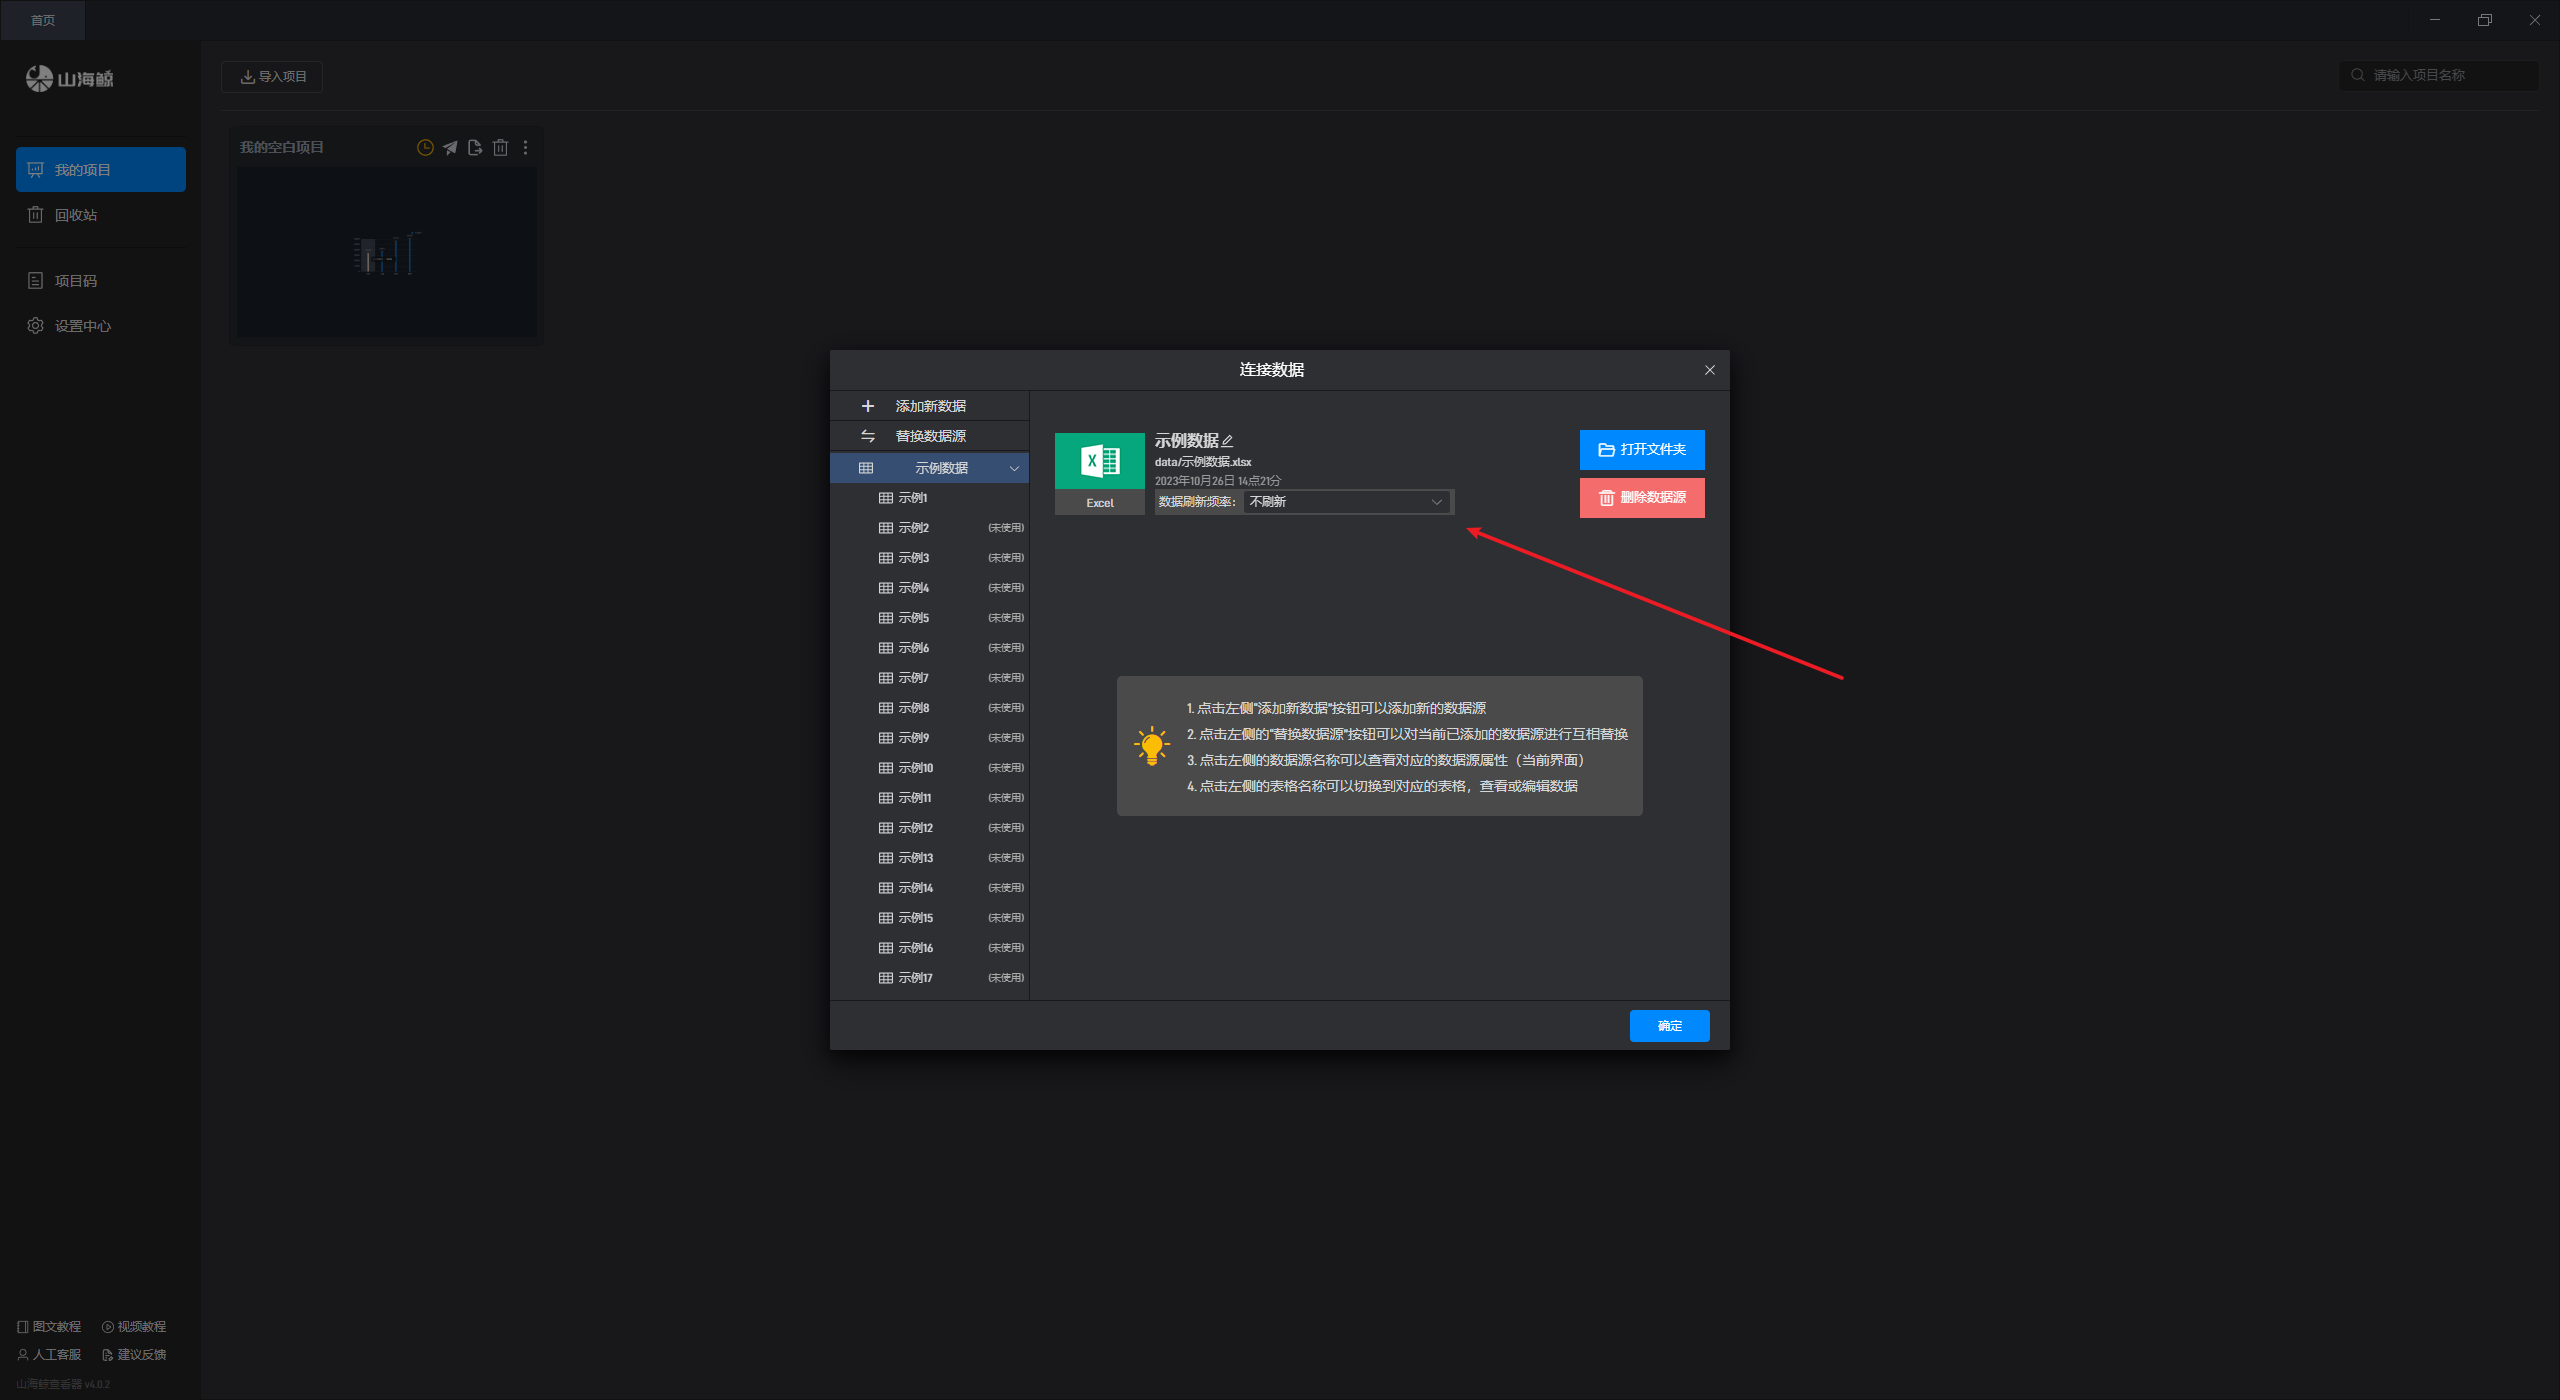This screenshot has width=2560, height=1400.
Task: Open 回收站 in the left sidebar
Action: 76,215
